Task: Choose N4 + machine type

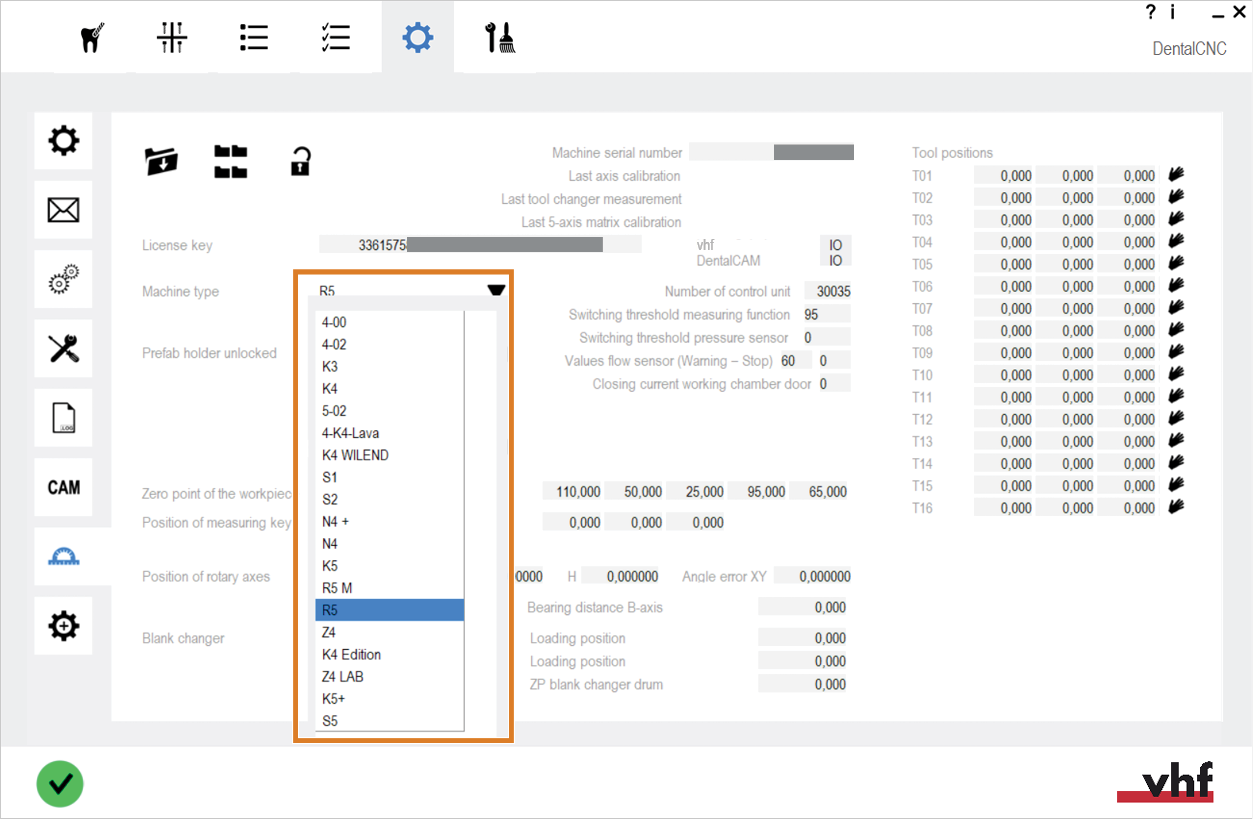Action: point(390,521)
